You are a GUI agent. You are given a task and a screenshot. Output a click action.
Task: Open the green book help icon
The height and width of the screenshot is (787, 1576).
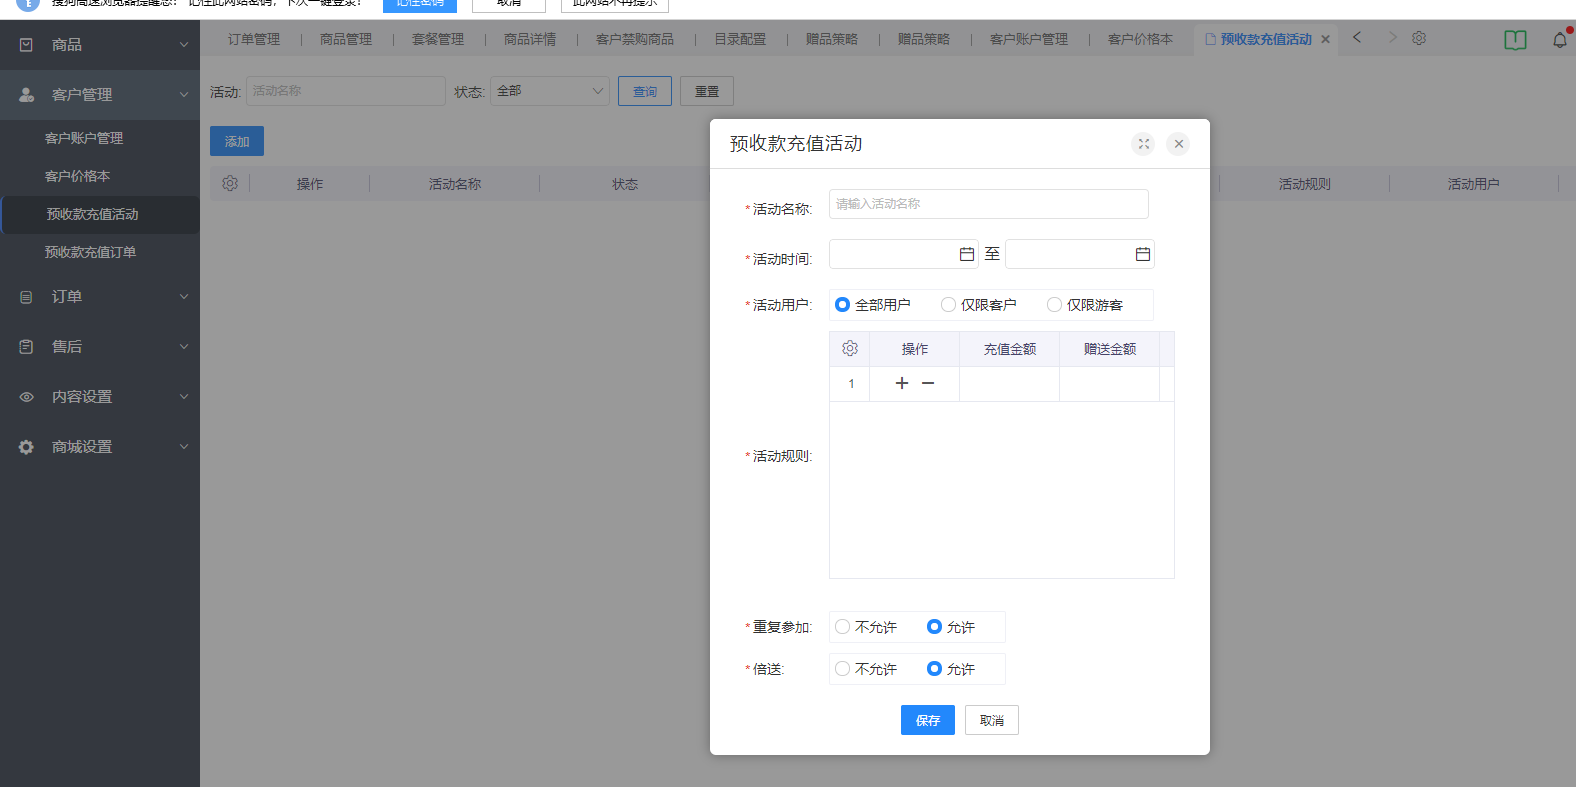(1515, 40)
